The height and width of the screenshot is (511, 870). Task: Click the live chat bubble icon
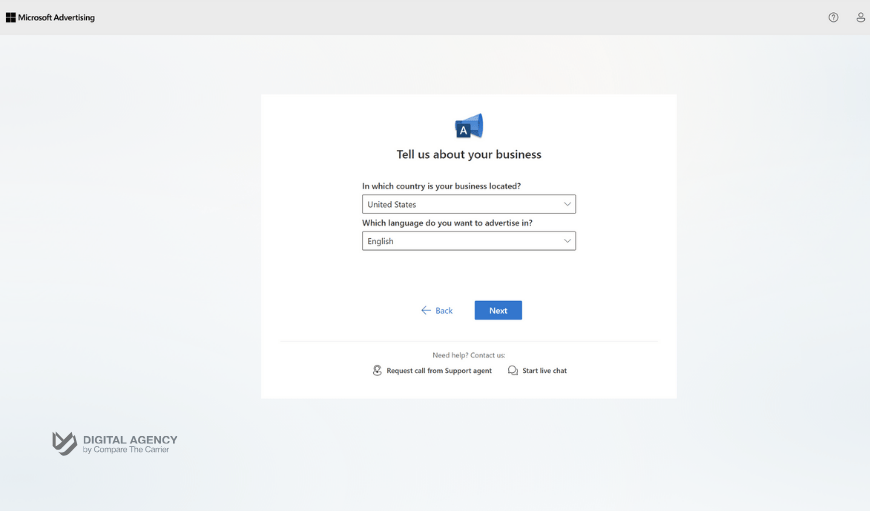click(x=513, y=370)
